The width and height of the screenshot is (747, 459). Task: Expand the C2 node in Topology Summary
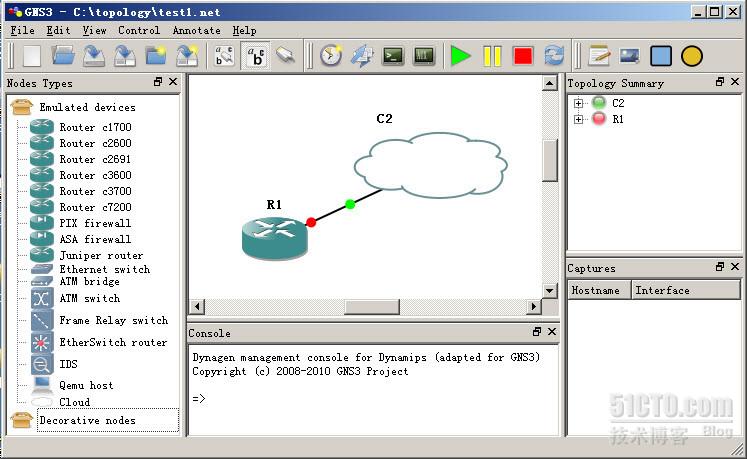578,103
